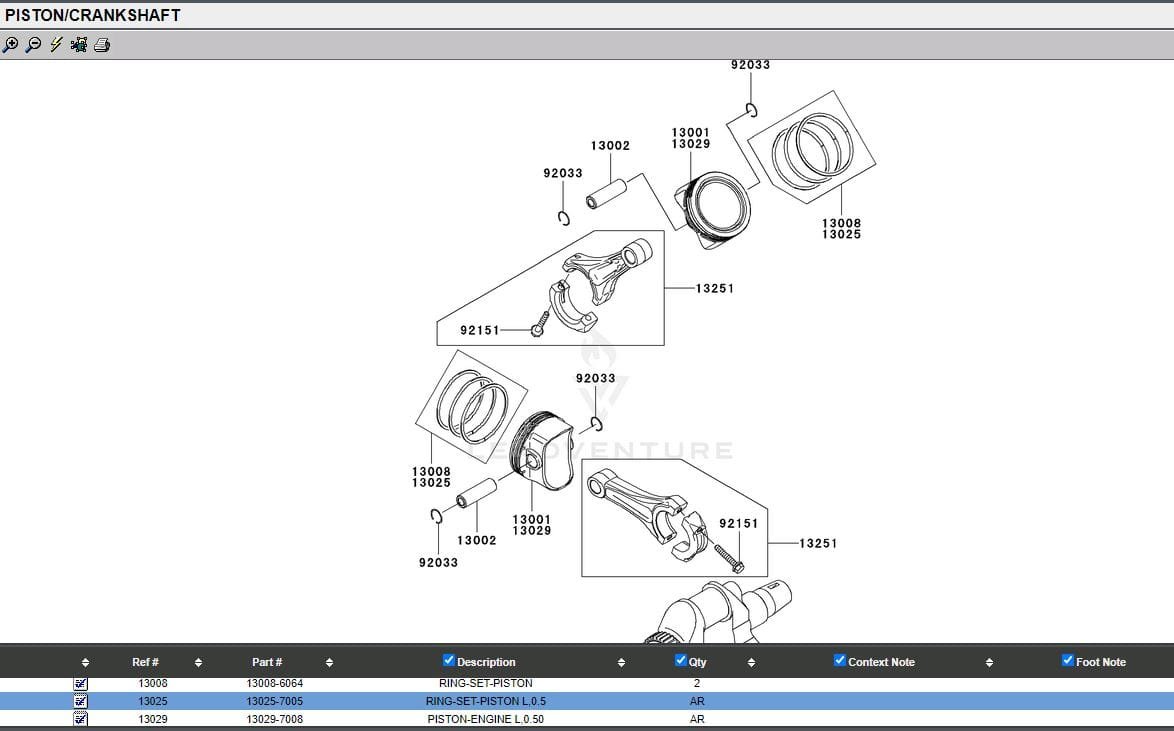The width and height of the screenshot is (1174, 731).
Task: Toggle the checkbox on row 13025
Action: click(x=80, y=701)
